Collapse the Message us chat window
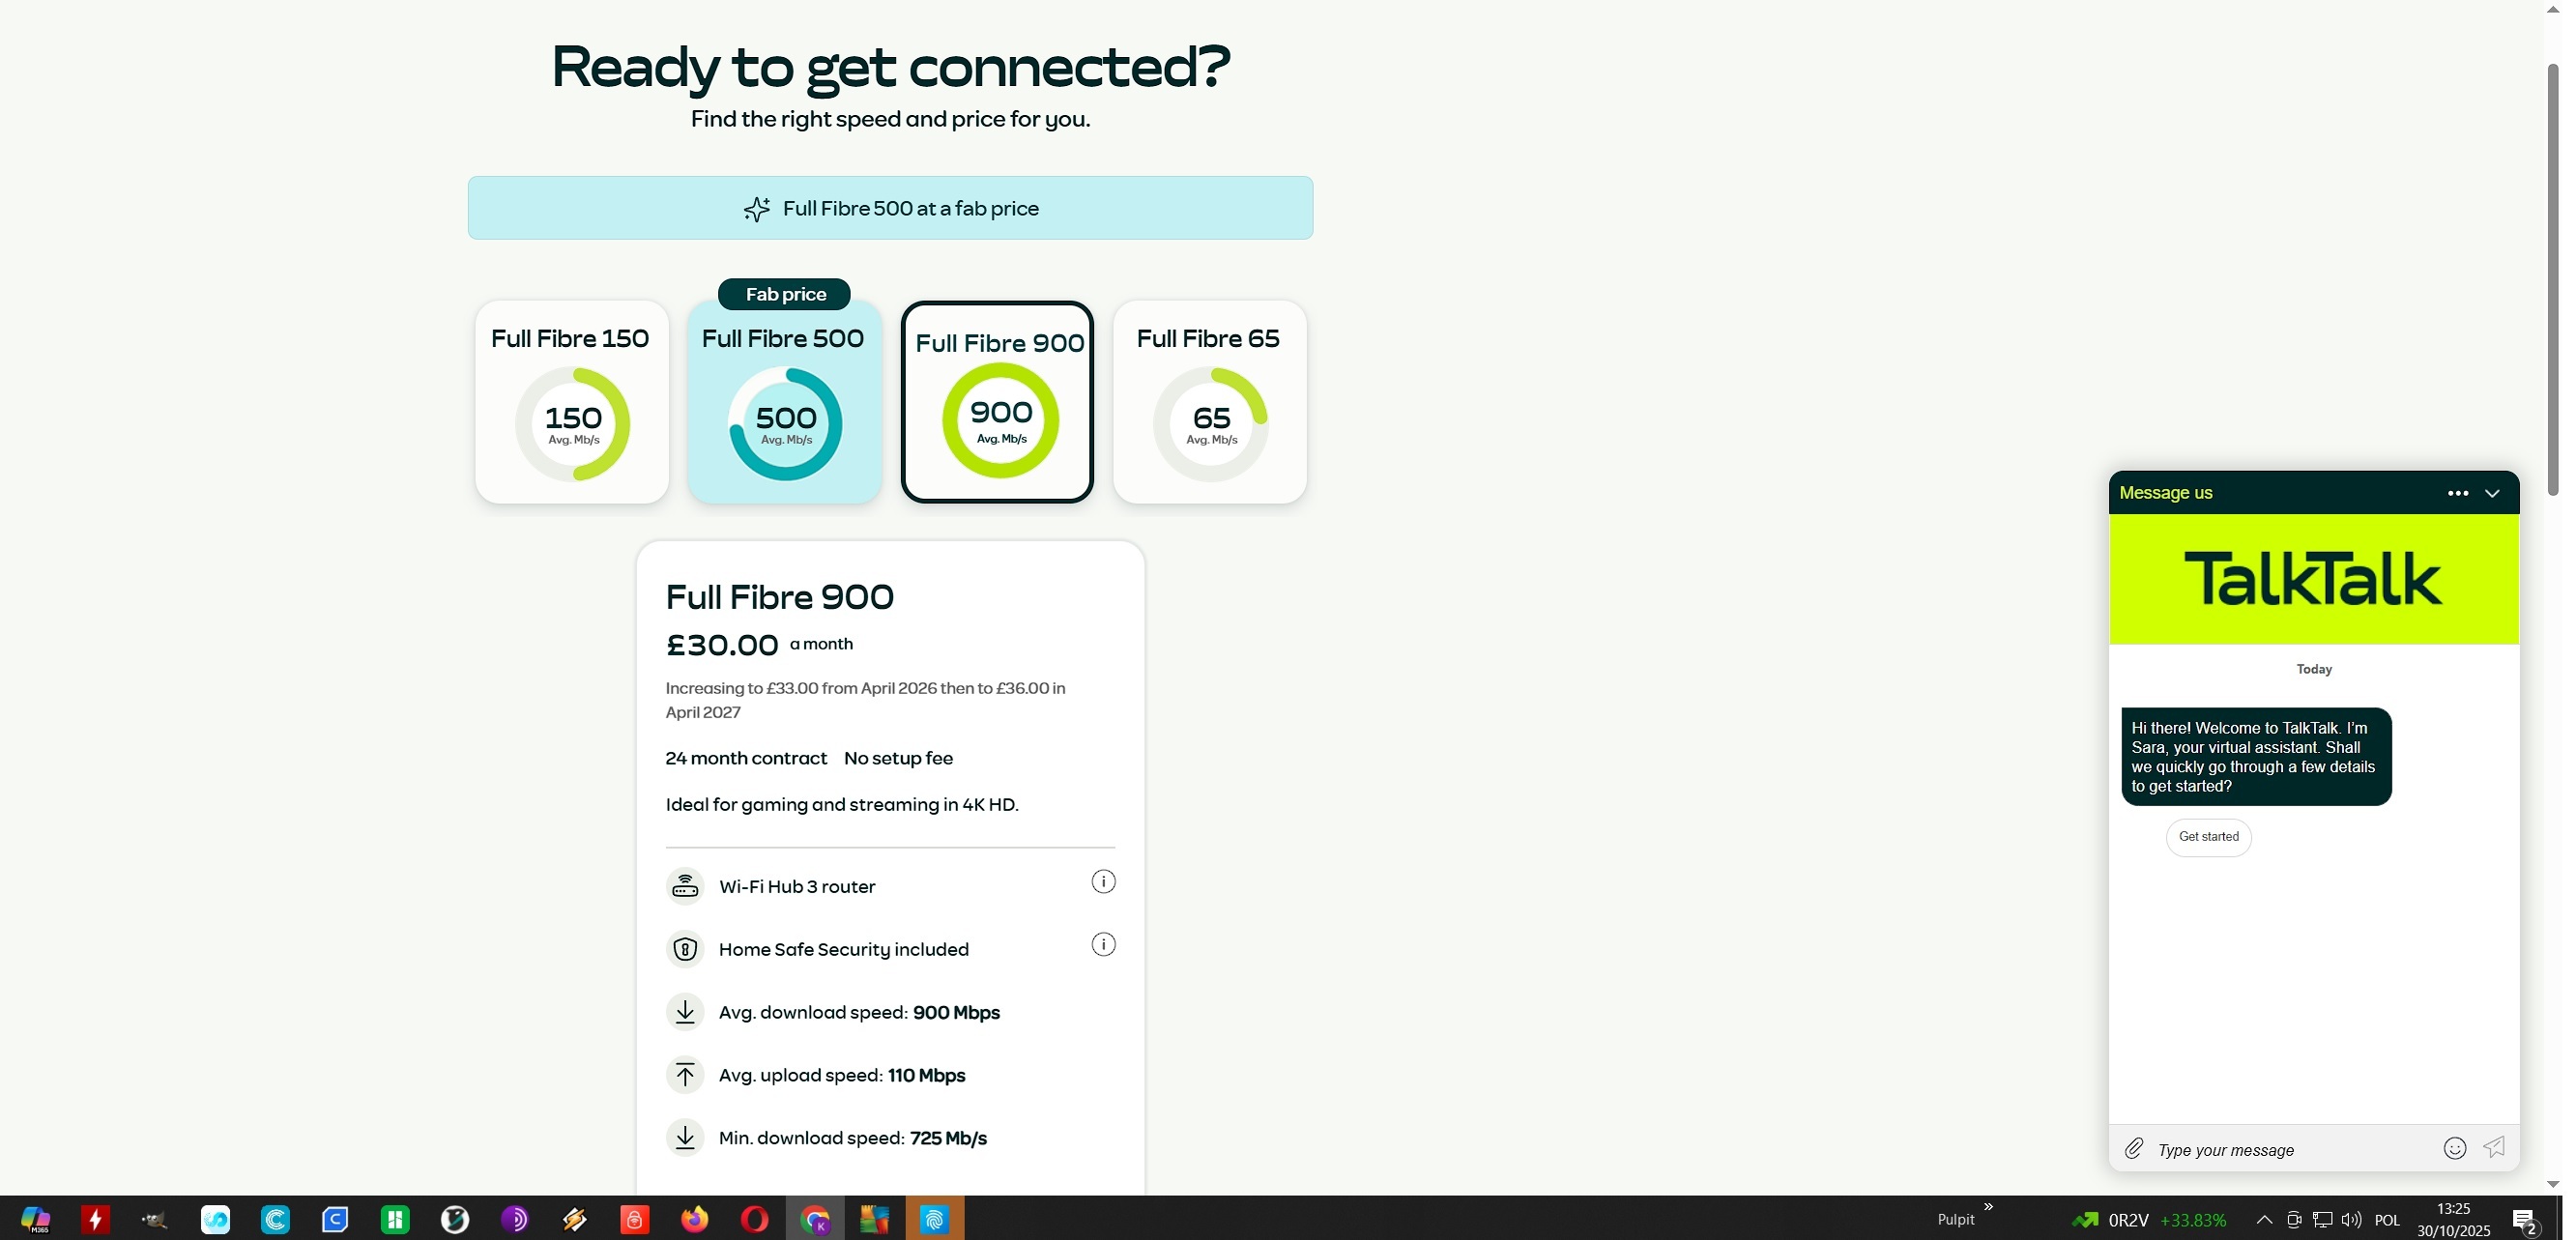 2492,493
